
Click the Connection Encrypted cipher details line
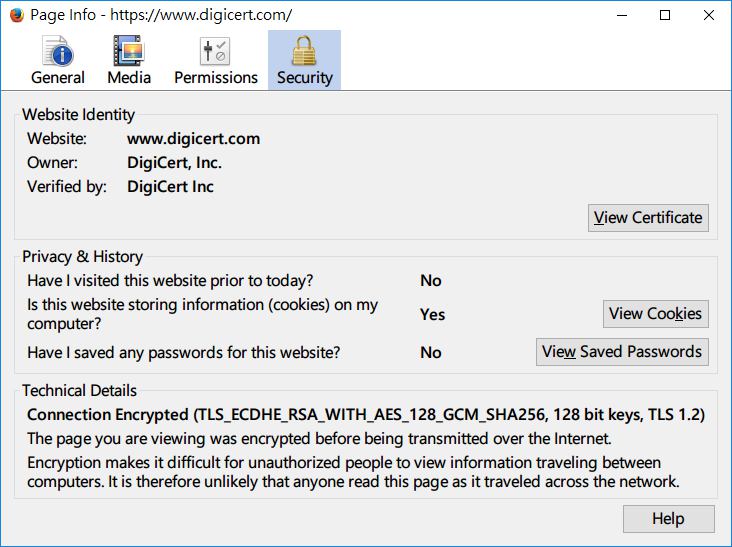366,414
